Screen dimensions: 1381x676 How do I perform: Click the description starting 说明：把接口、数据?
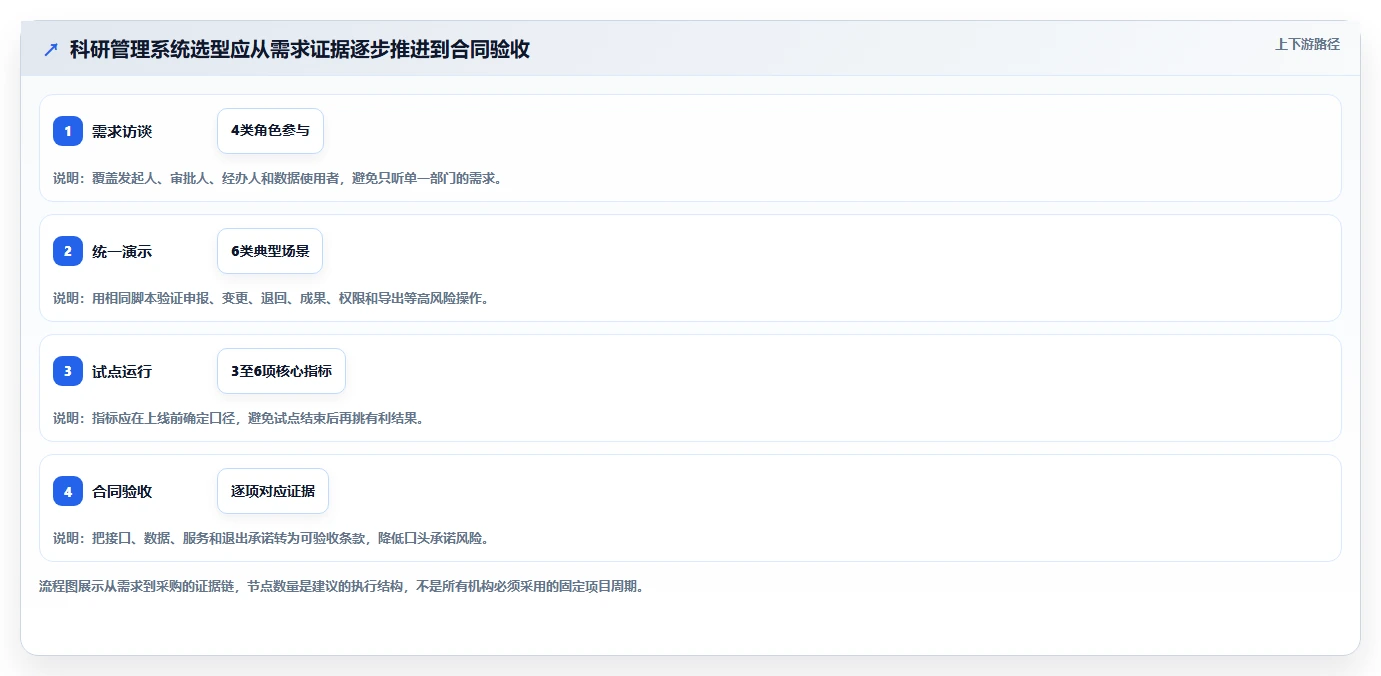pyautogui.click(x=271, y=538)
